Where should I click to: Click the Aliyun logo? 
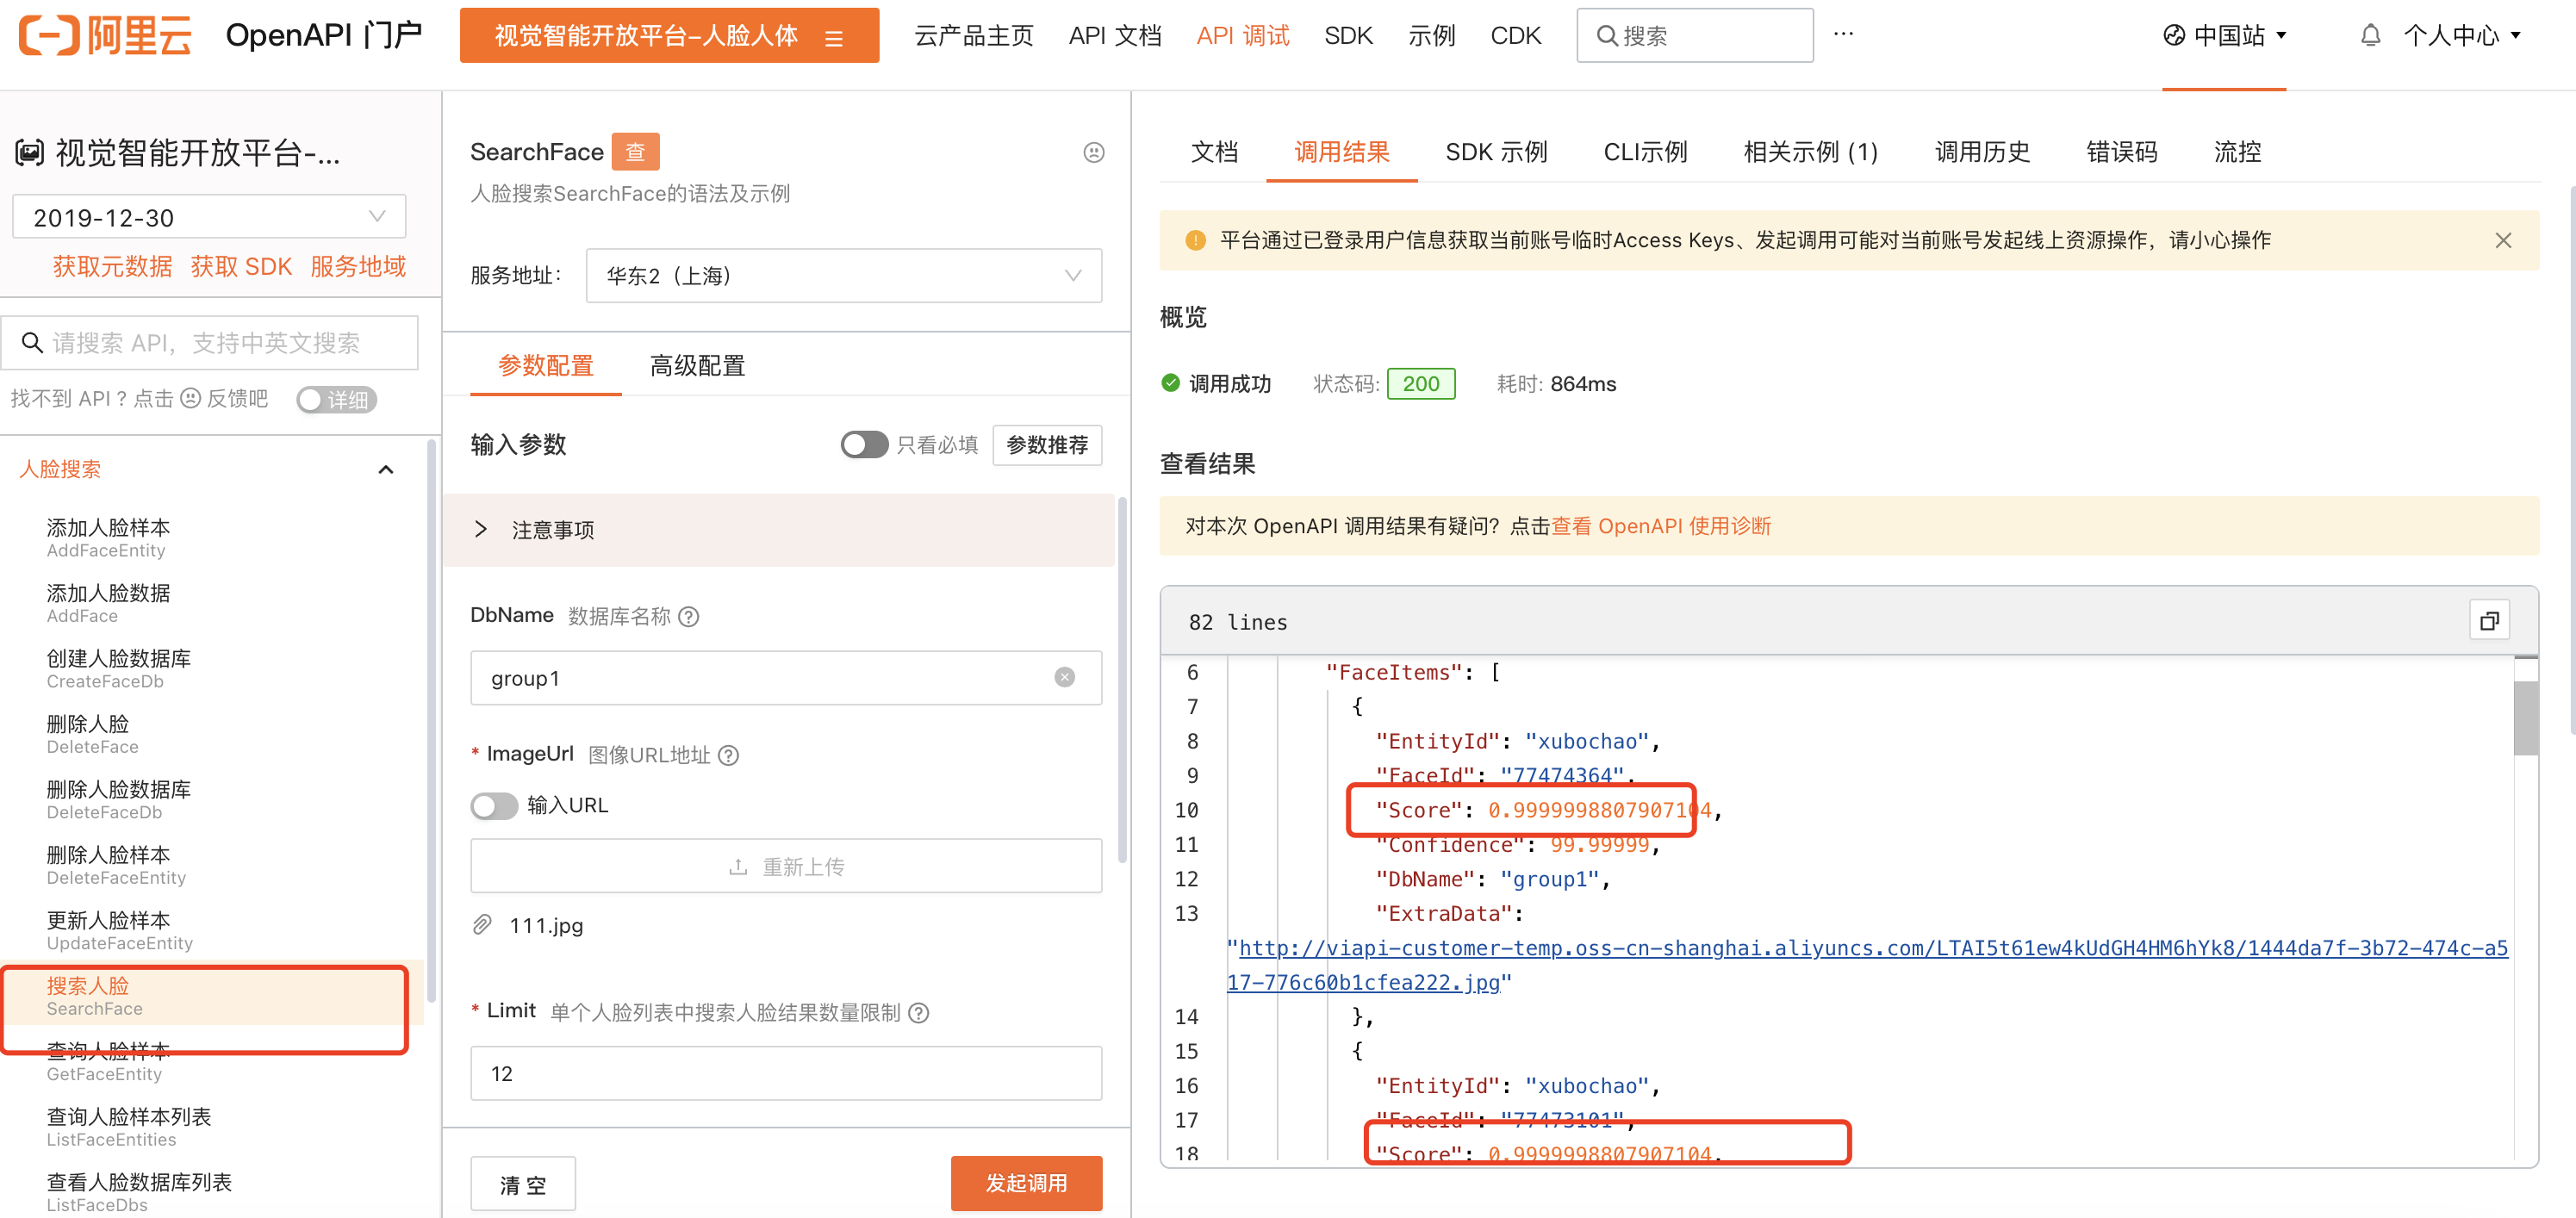click(105, 35)
